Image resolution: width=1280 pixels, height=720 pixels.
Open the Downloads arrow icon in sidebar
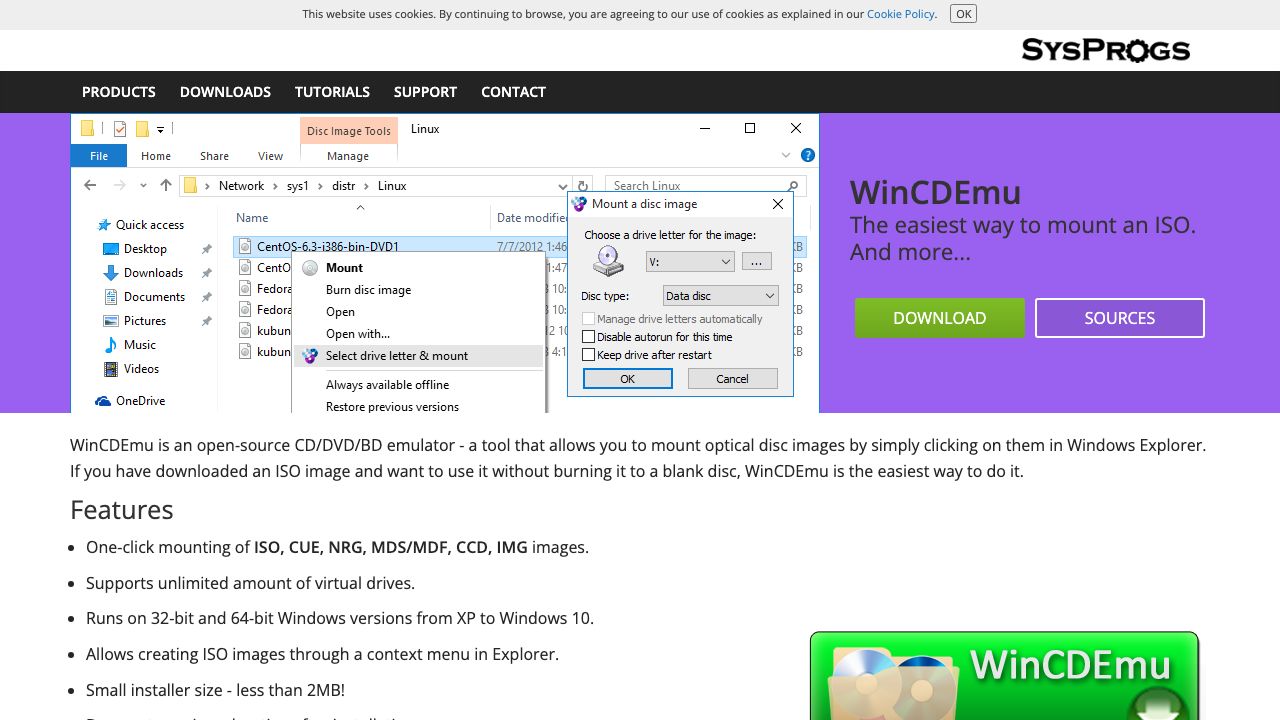point(111,273)
